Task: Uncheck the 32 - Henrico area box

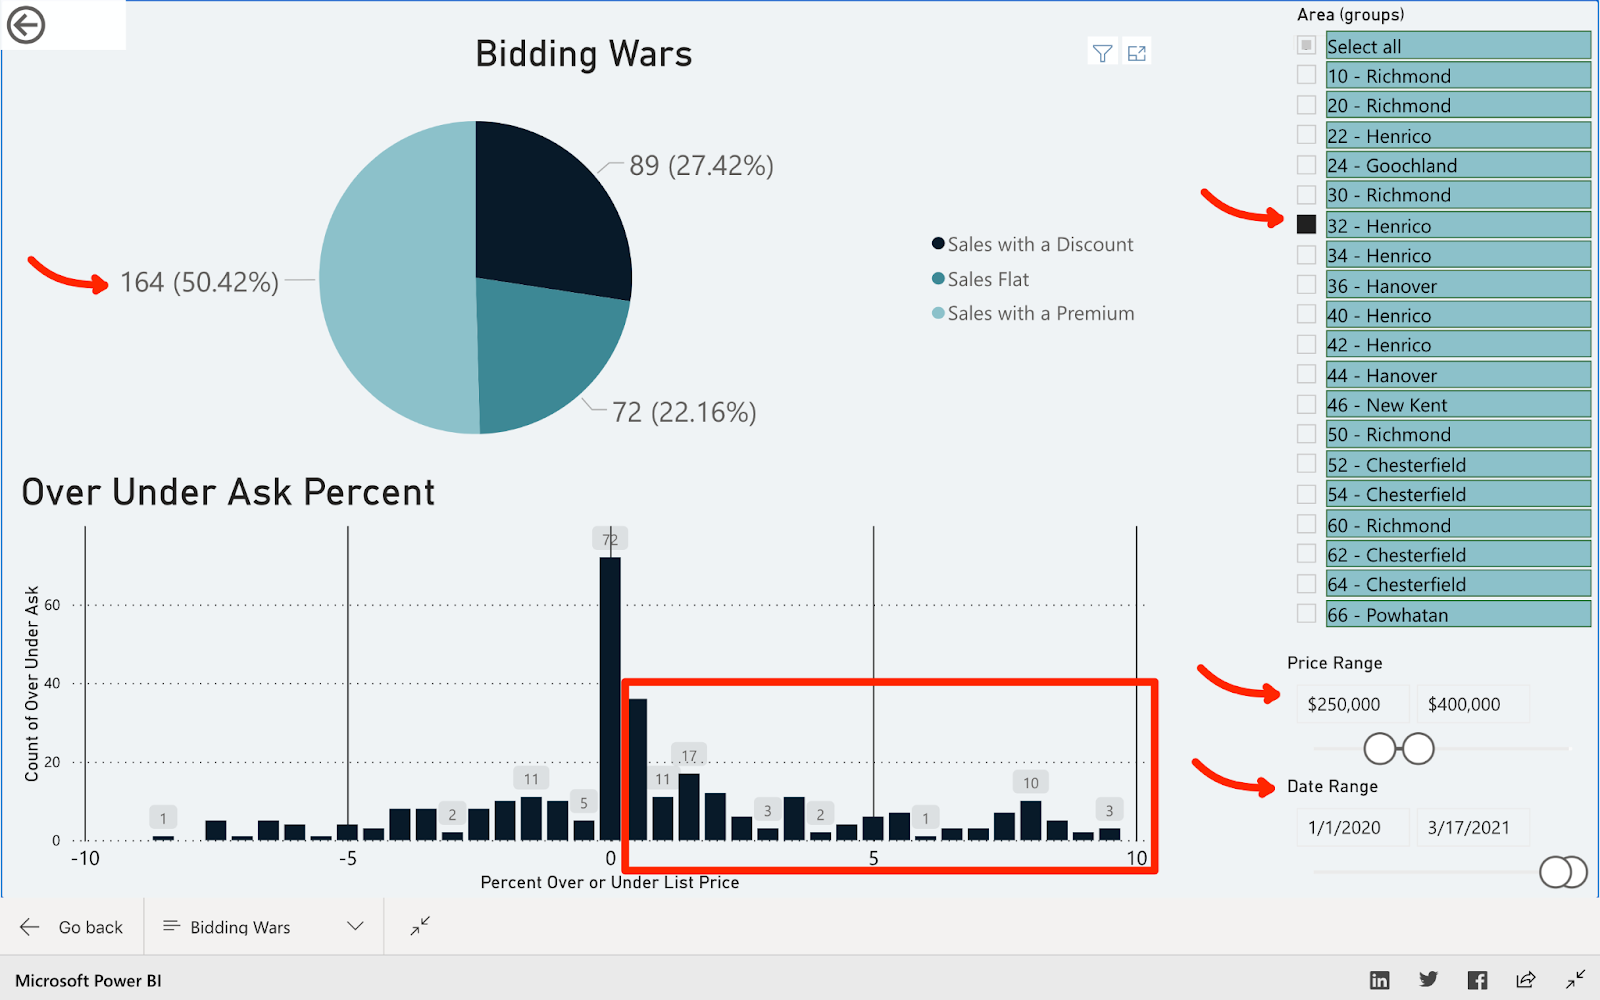Action: [x=1306, y=224]
